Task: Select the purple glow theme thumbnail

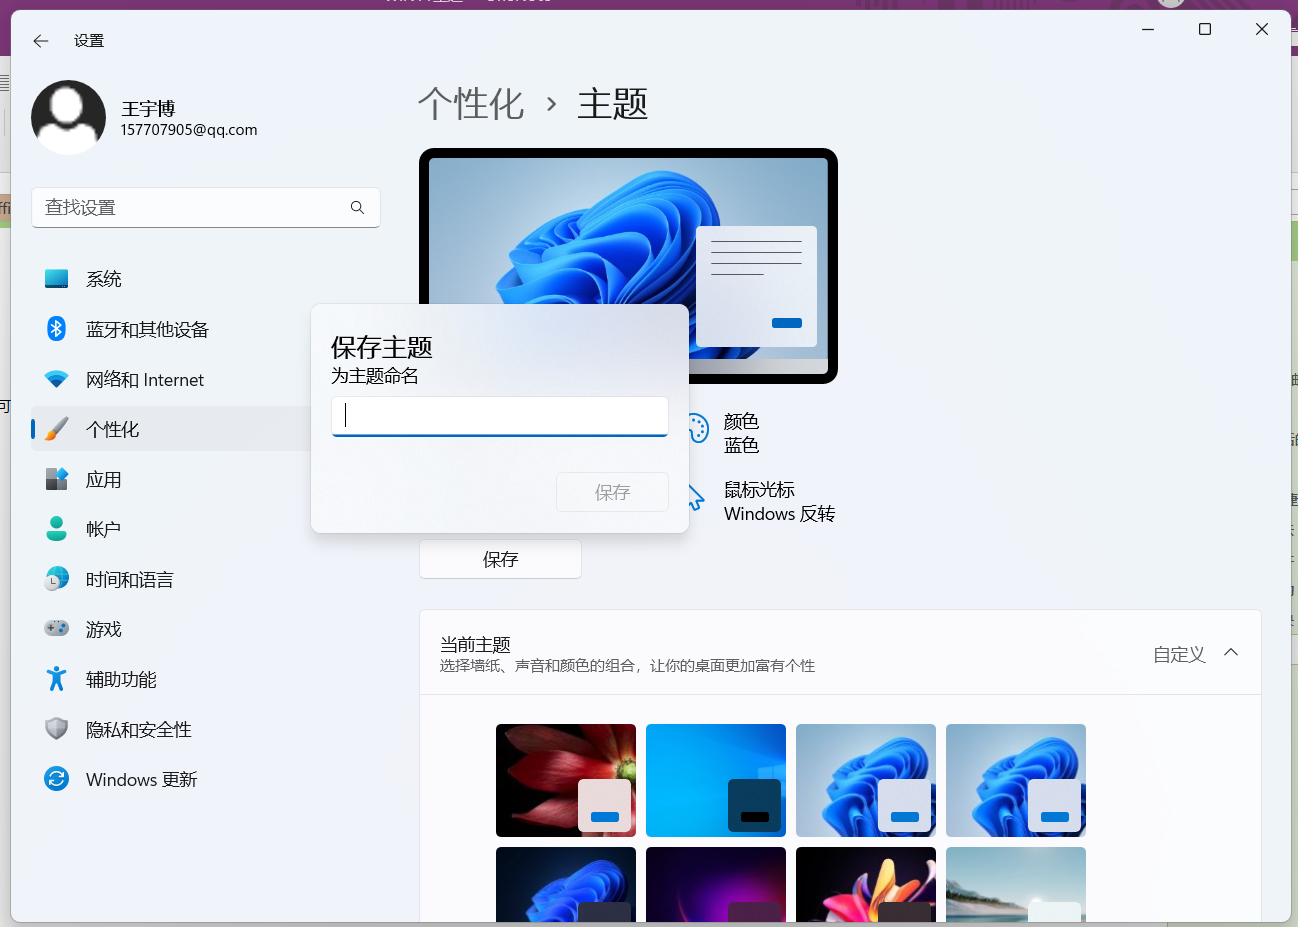Action: [716, 884]
